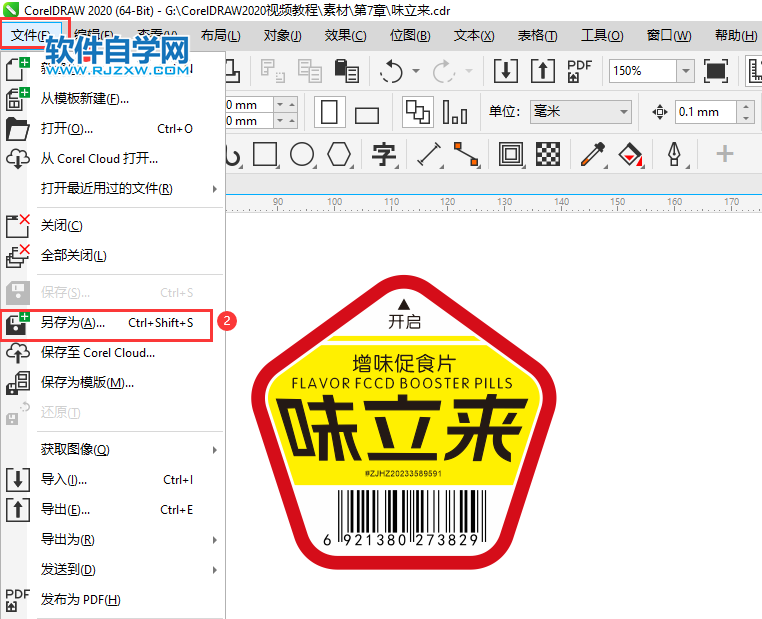The image size is (762, 619).
Task: Decrease nudge distance with down stepper
Action: coord(745,118)
